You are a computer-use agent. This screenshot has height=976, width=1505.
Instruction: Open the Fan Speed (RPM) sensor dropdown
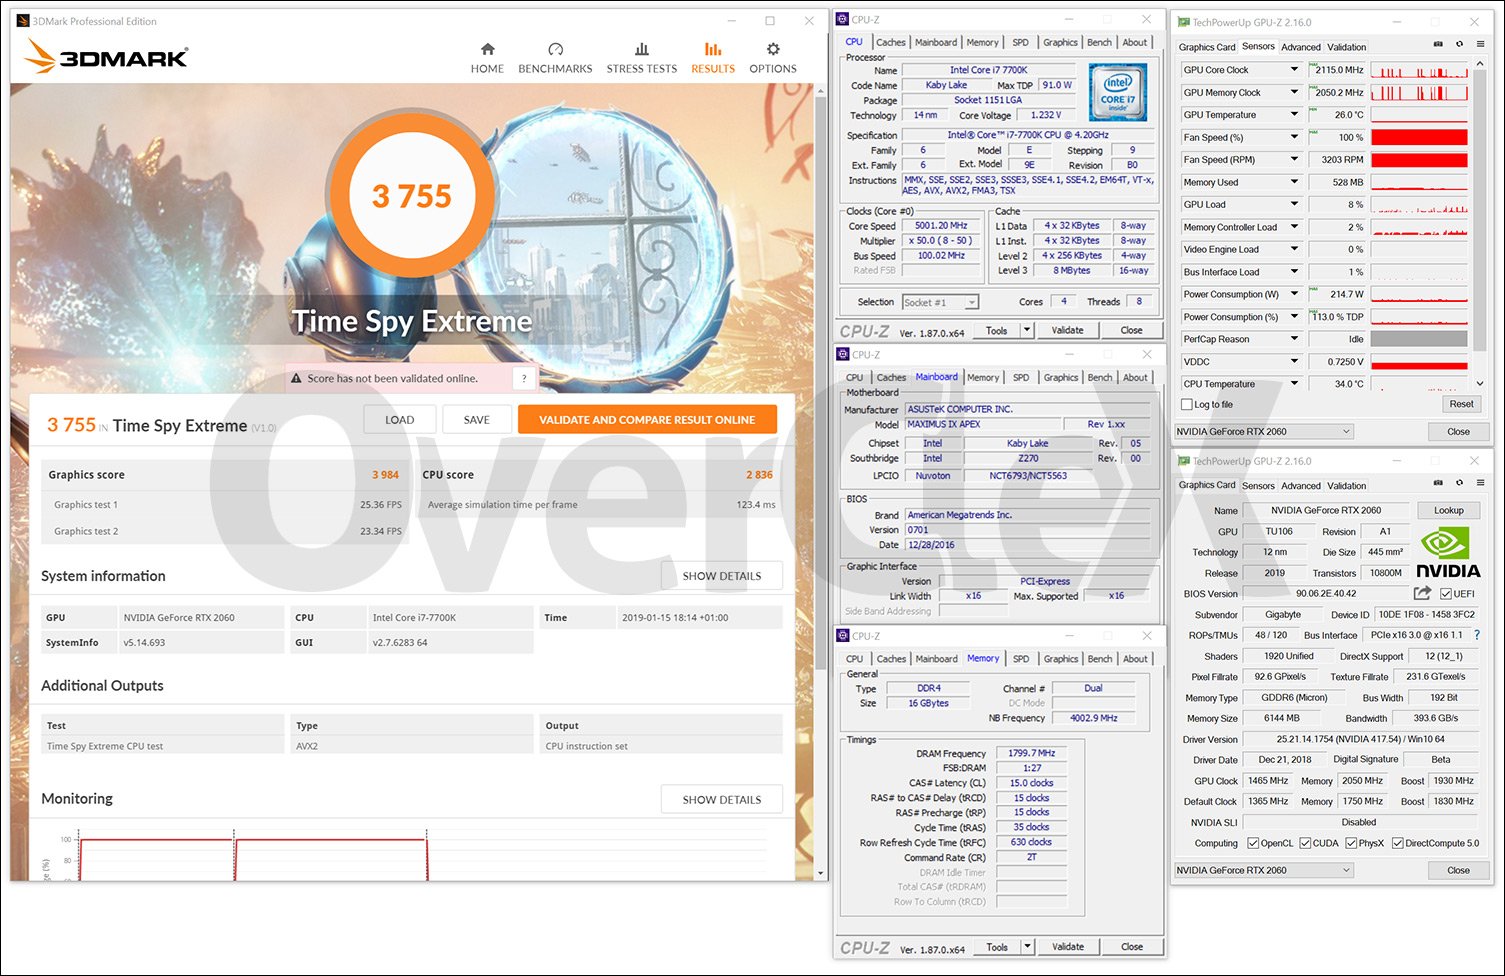click(1294, 160)
